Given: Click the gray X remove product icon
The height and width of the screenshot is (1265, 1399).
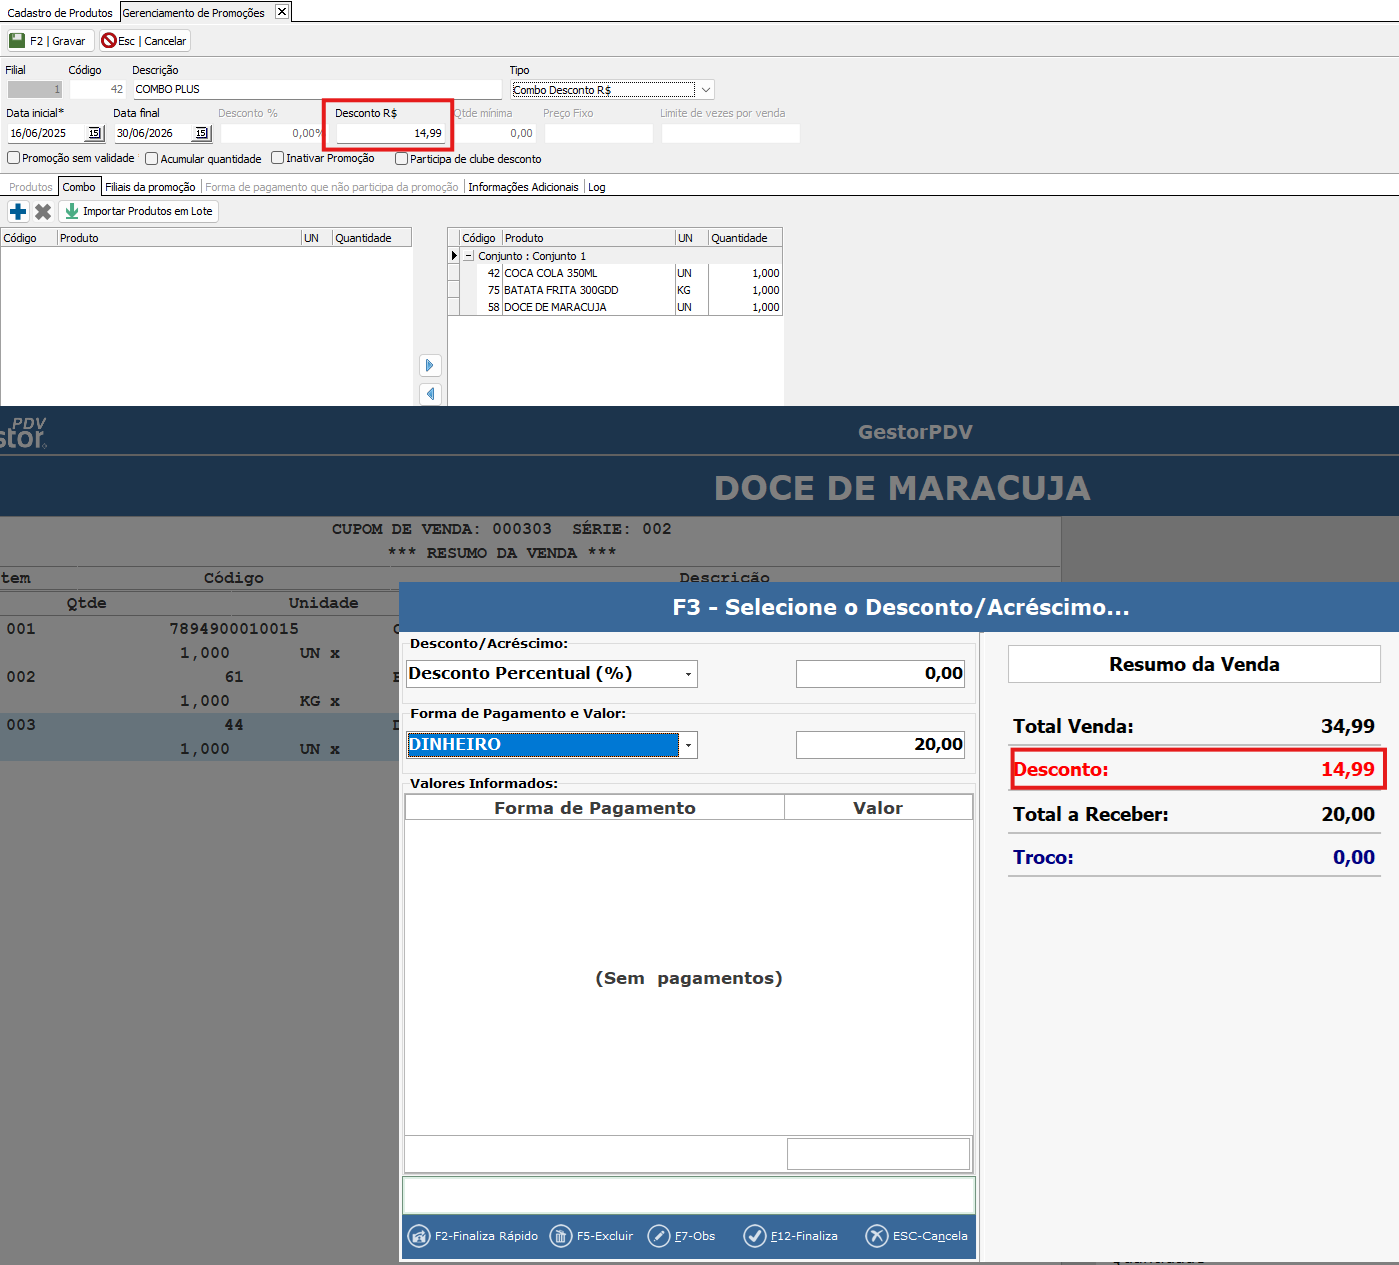Looking at the screenshot, I should point(43,211).
